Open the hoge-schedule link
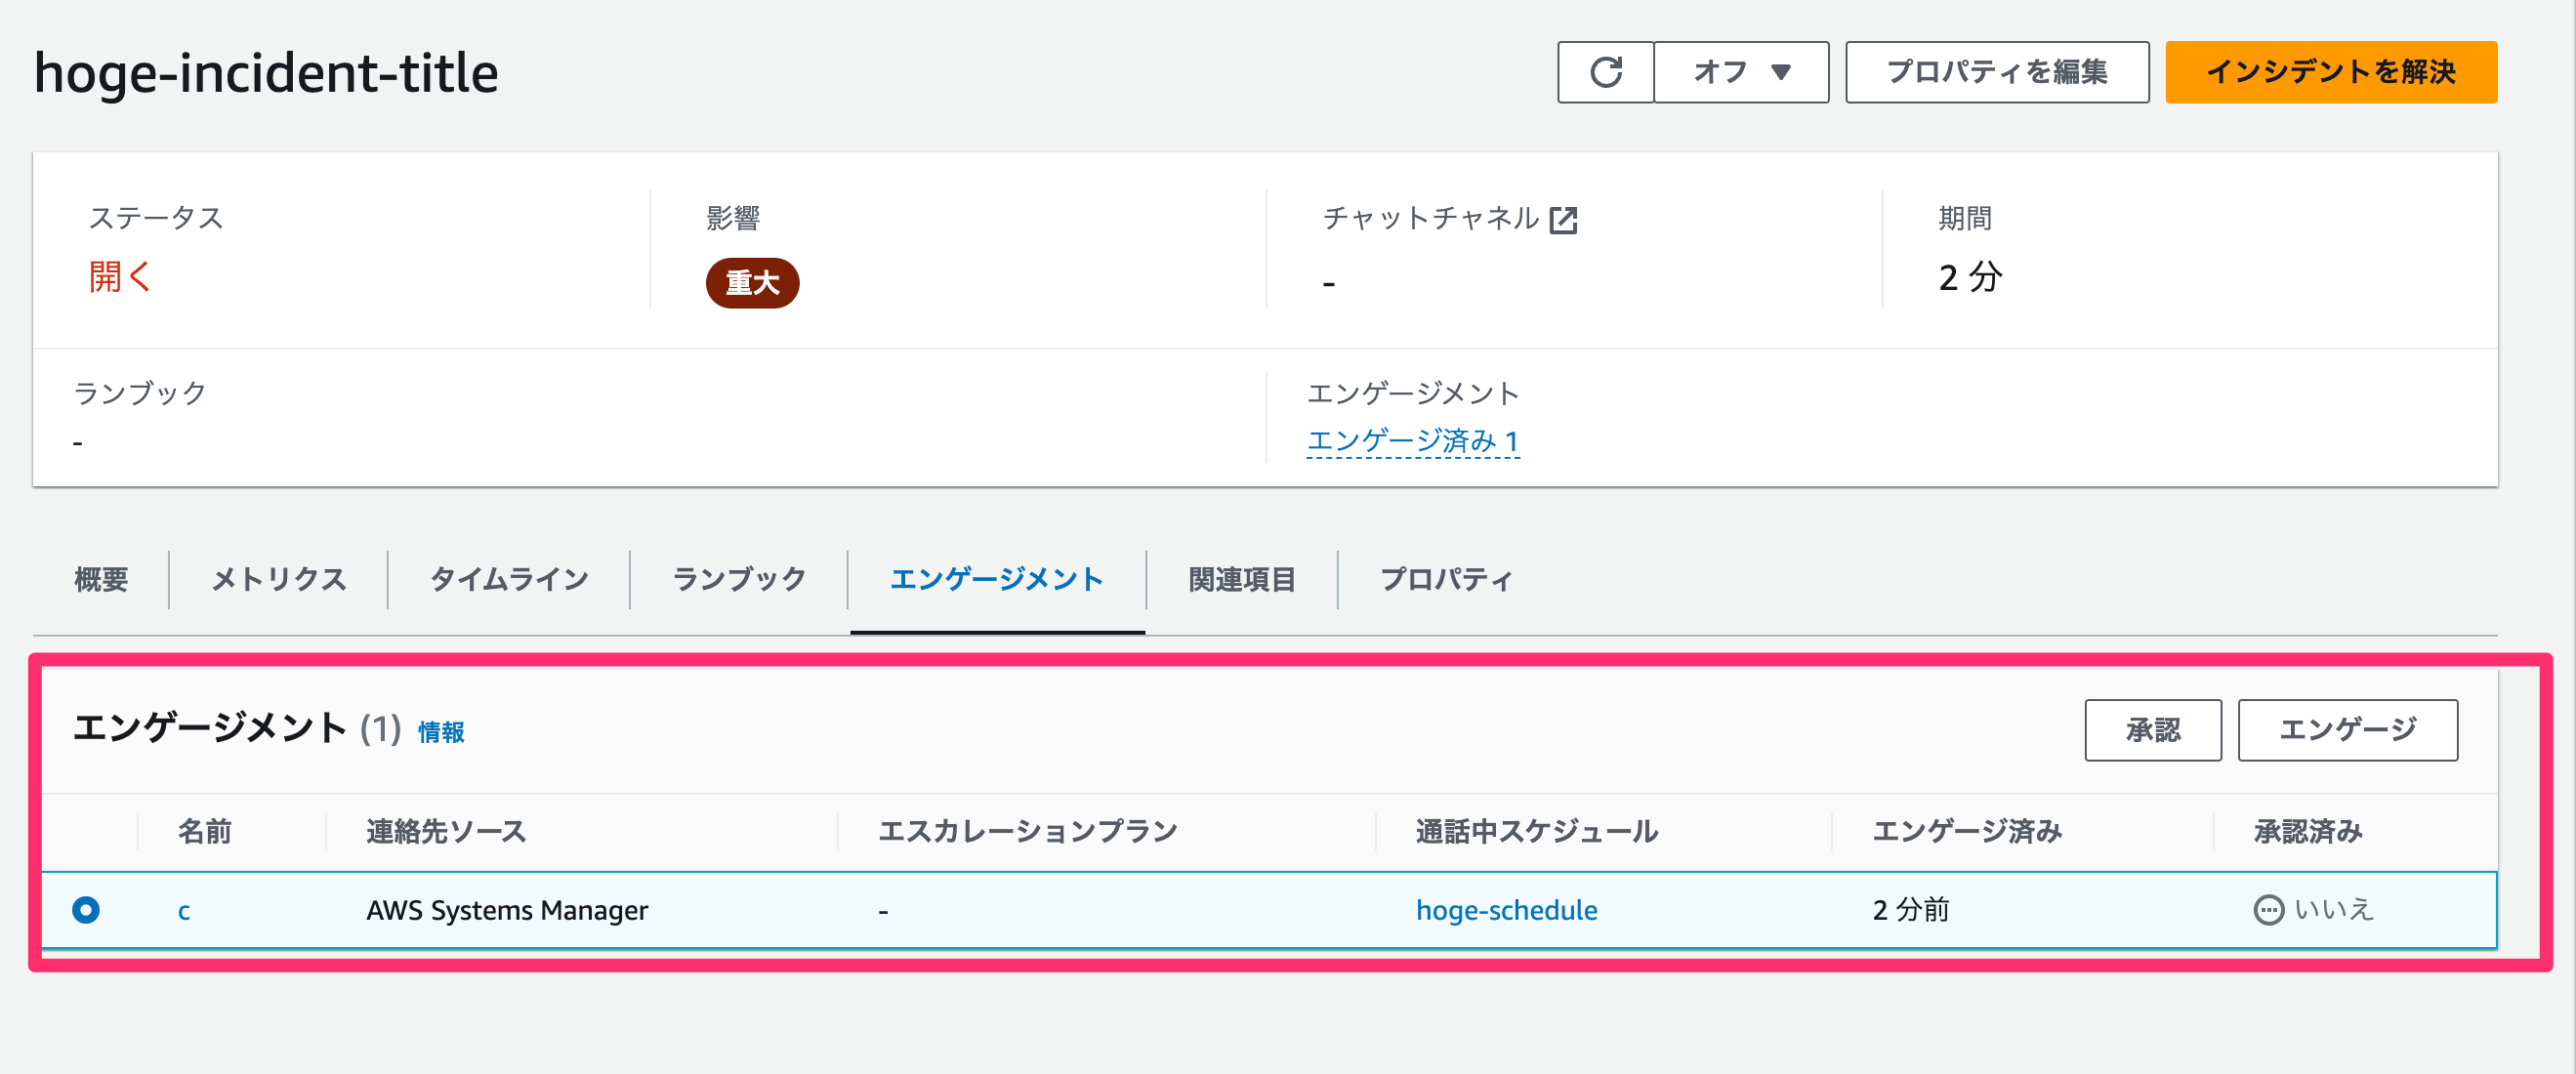 1506,910
